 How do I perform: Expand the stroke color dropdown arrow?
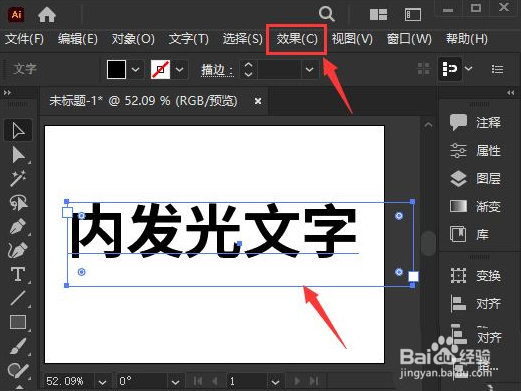[179, 69]
